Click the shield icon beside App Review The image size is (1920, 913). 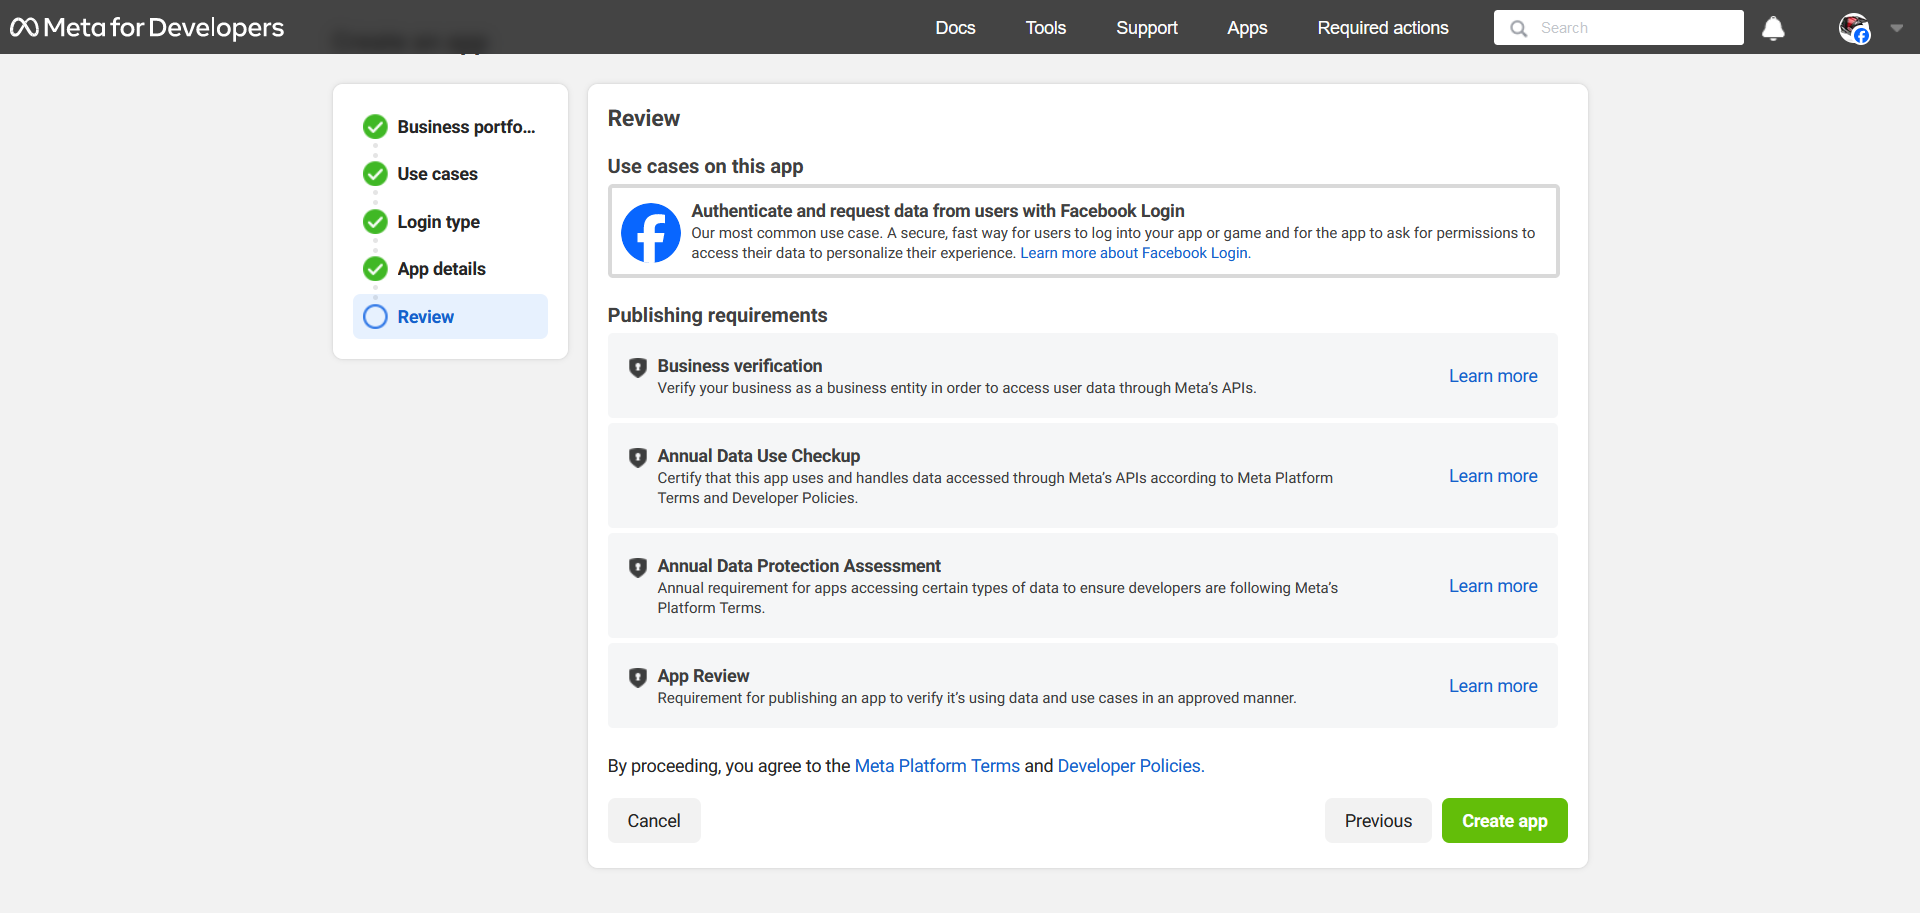coord(638,677)
